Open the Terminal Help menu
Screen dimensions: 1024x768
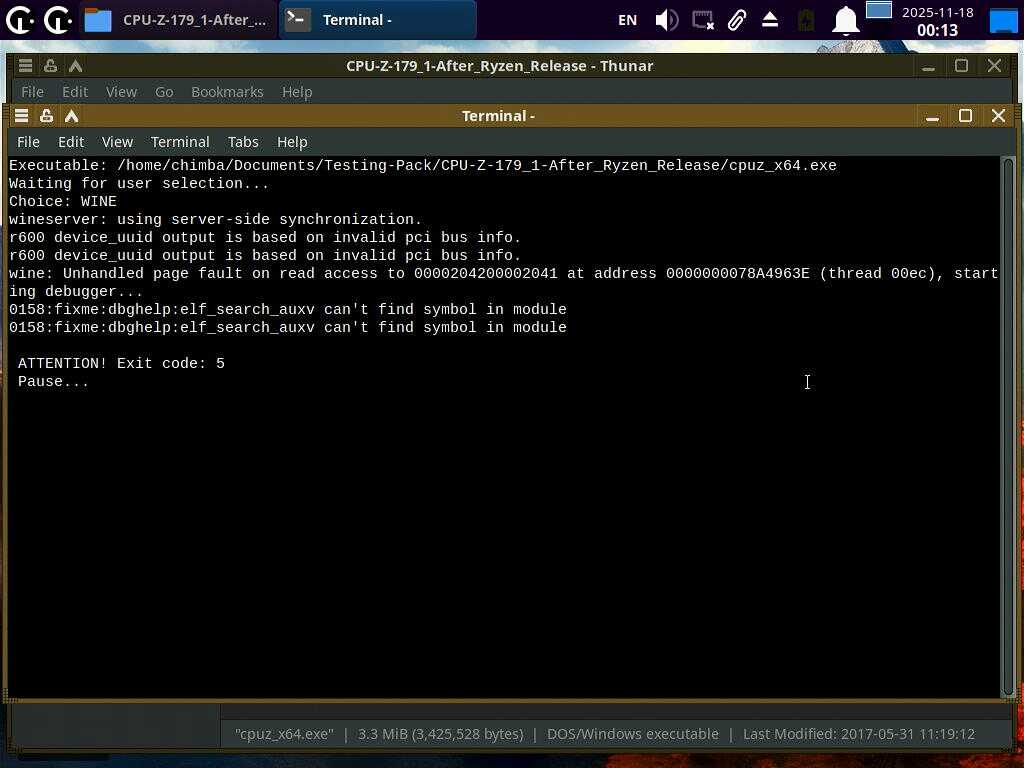292,142
